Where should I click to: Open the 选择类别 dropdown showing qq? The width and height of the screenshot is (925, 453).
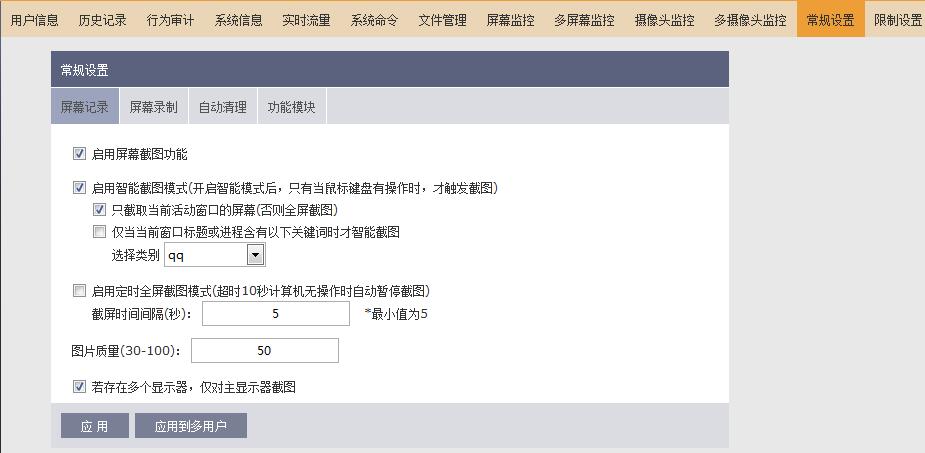tap(255, 255)
